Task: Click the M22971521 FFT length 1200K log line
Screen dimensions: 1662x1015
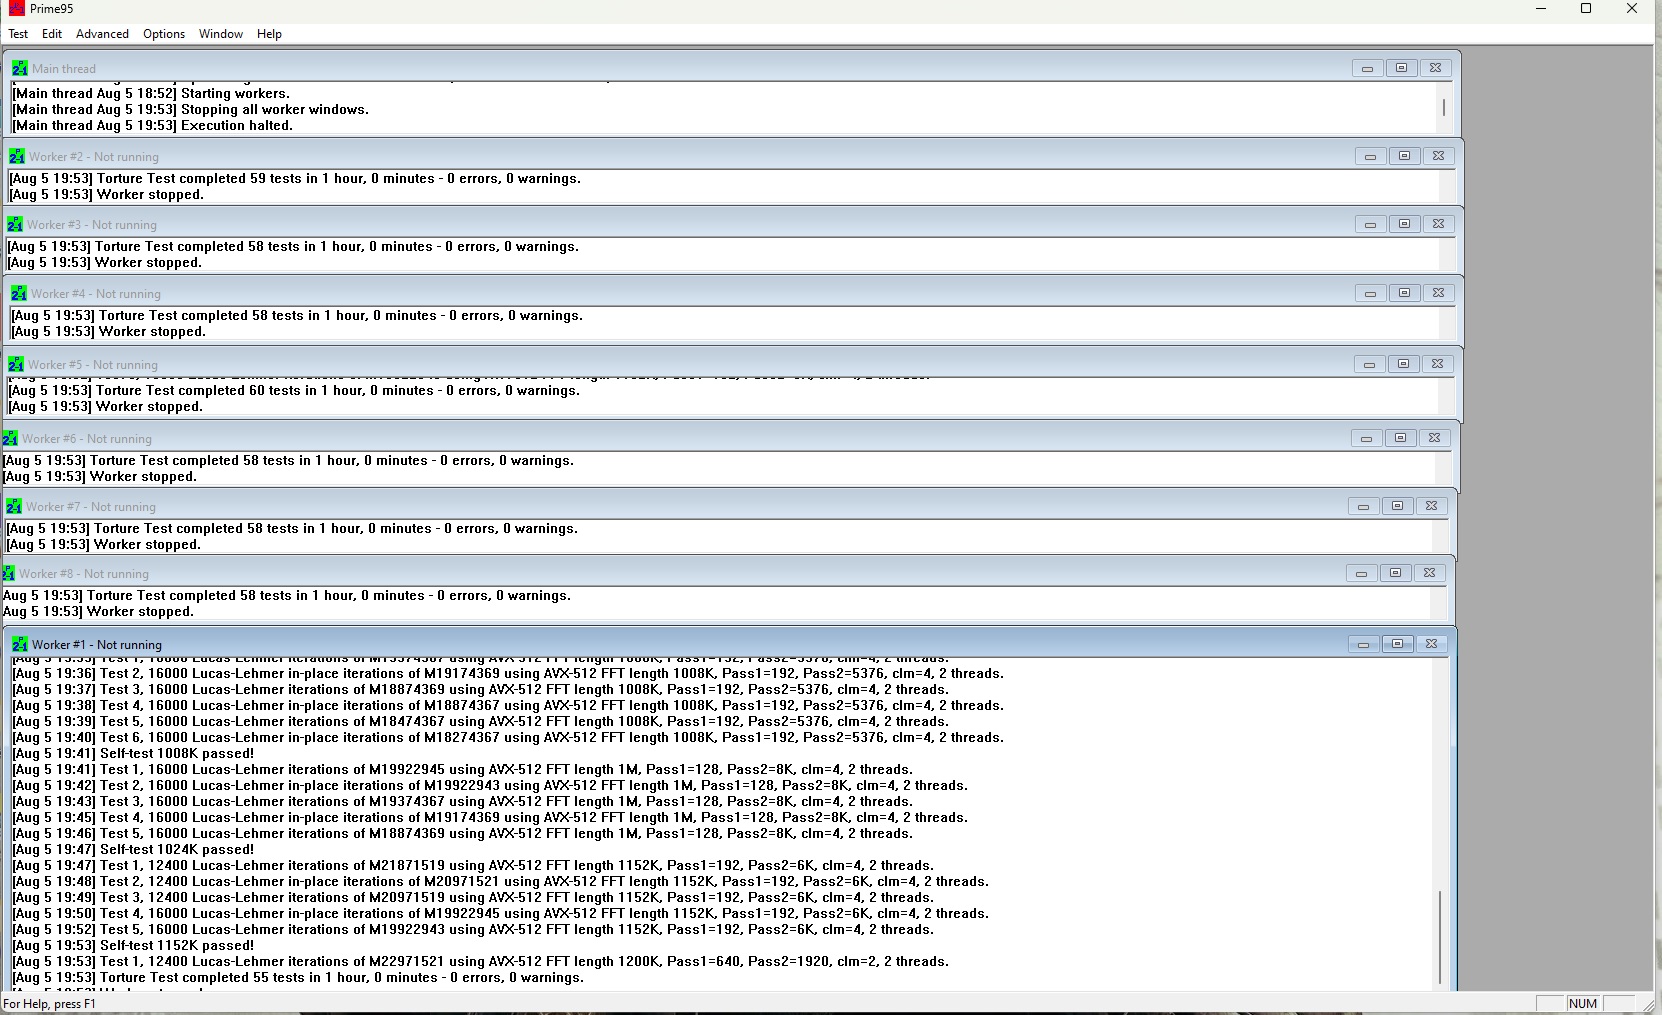Action: click(x=481, y=961)
